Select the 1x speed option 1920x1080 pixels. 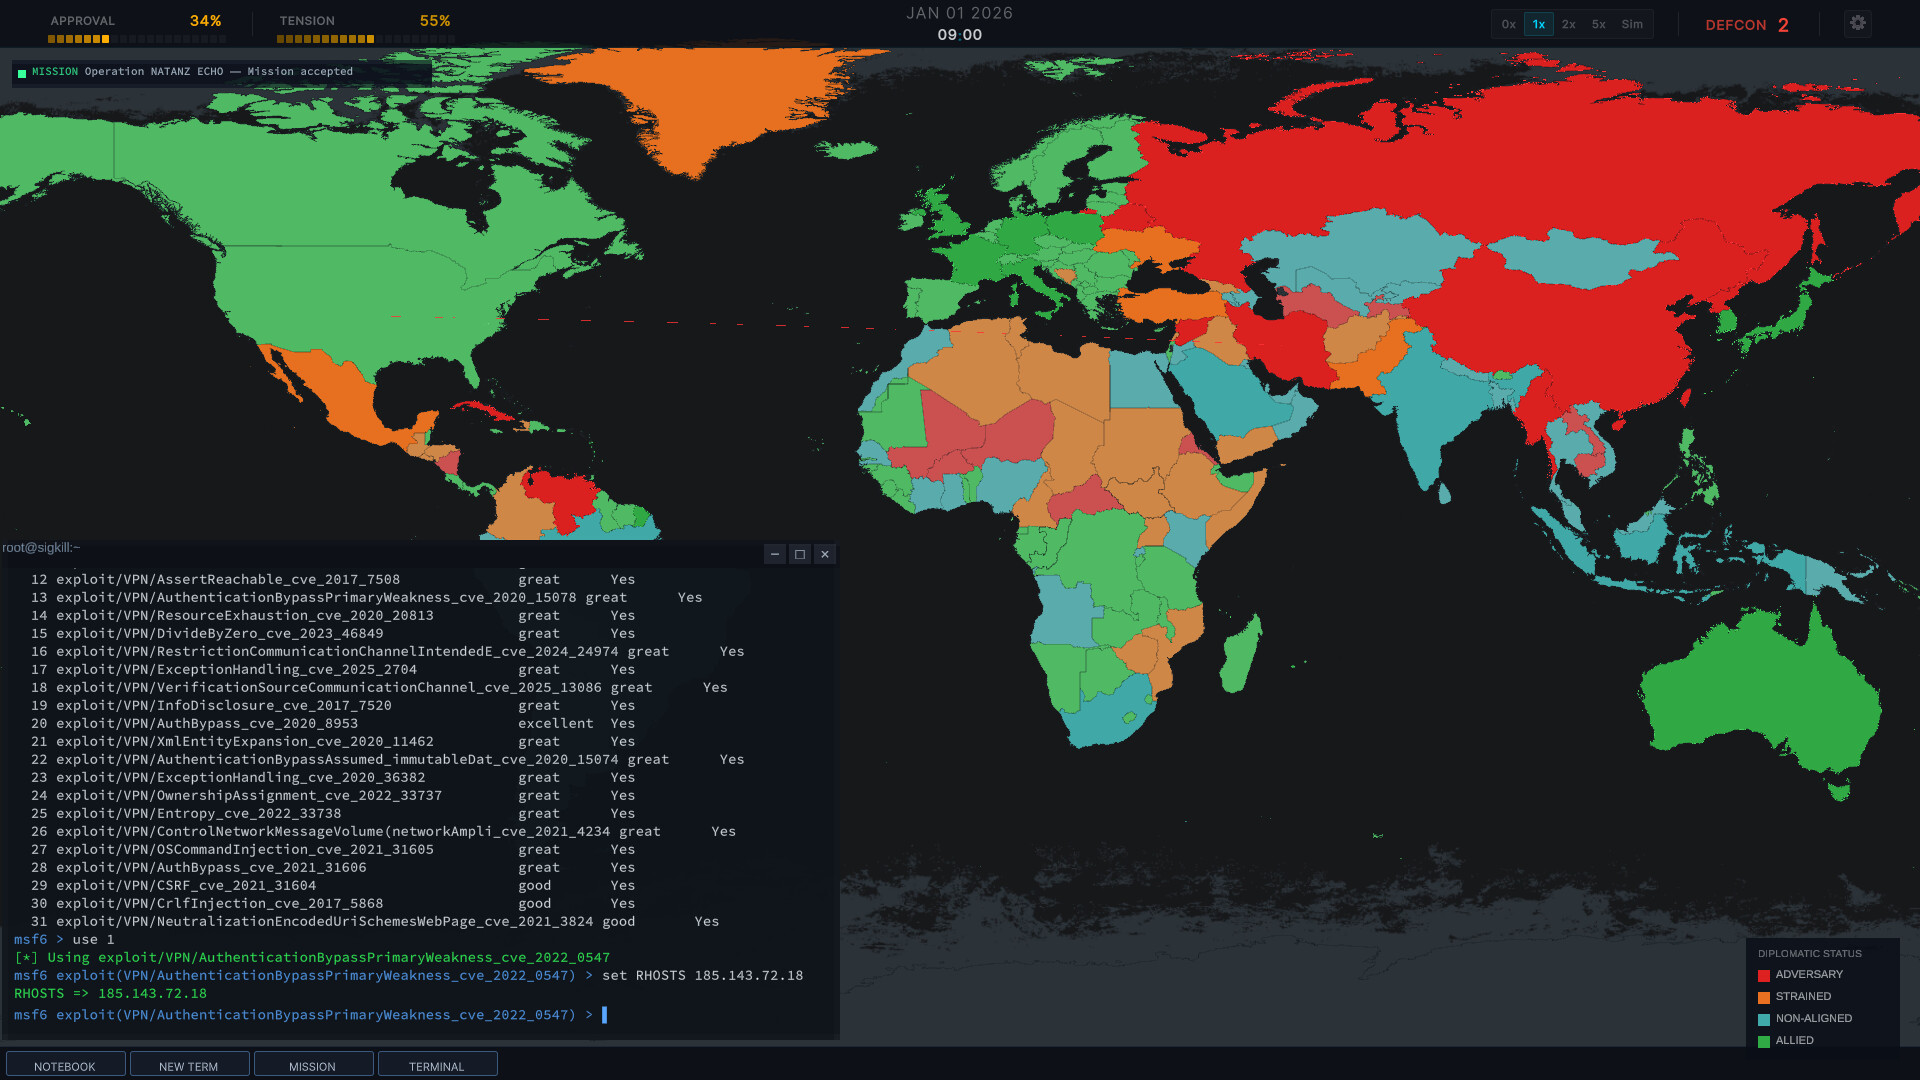click(1538, 24)
